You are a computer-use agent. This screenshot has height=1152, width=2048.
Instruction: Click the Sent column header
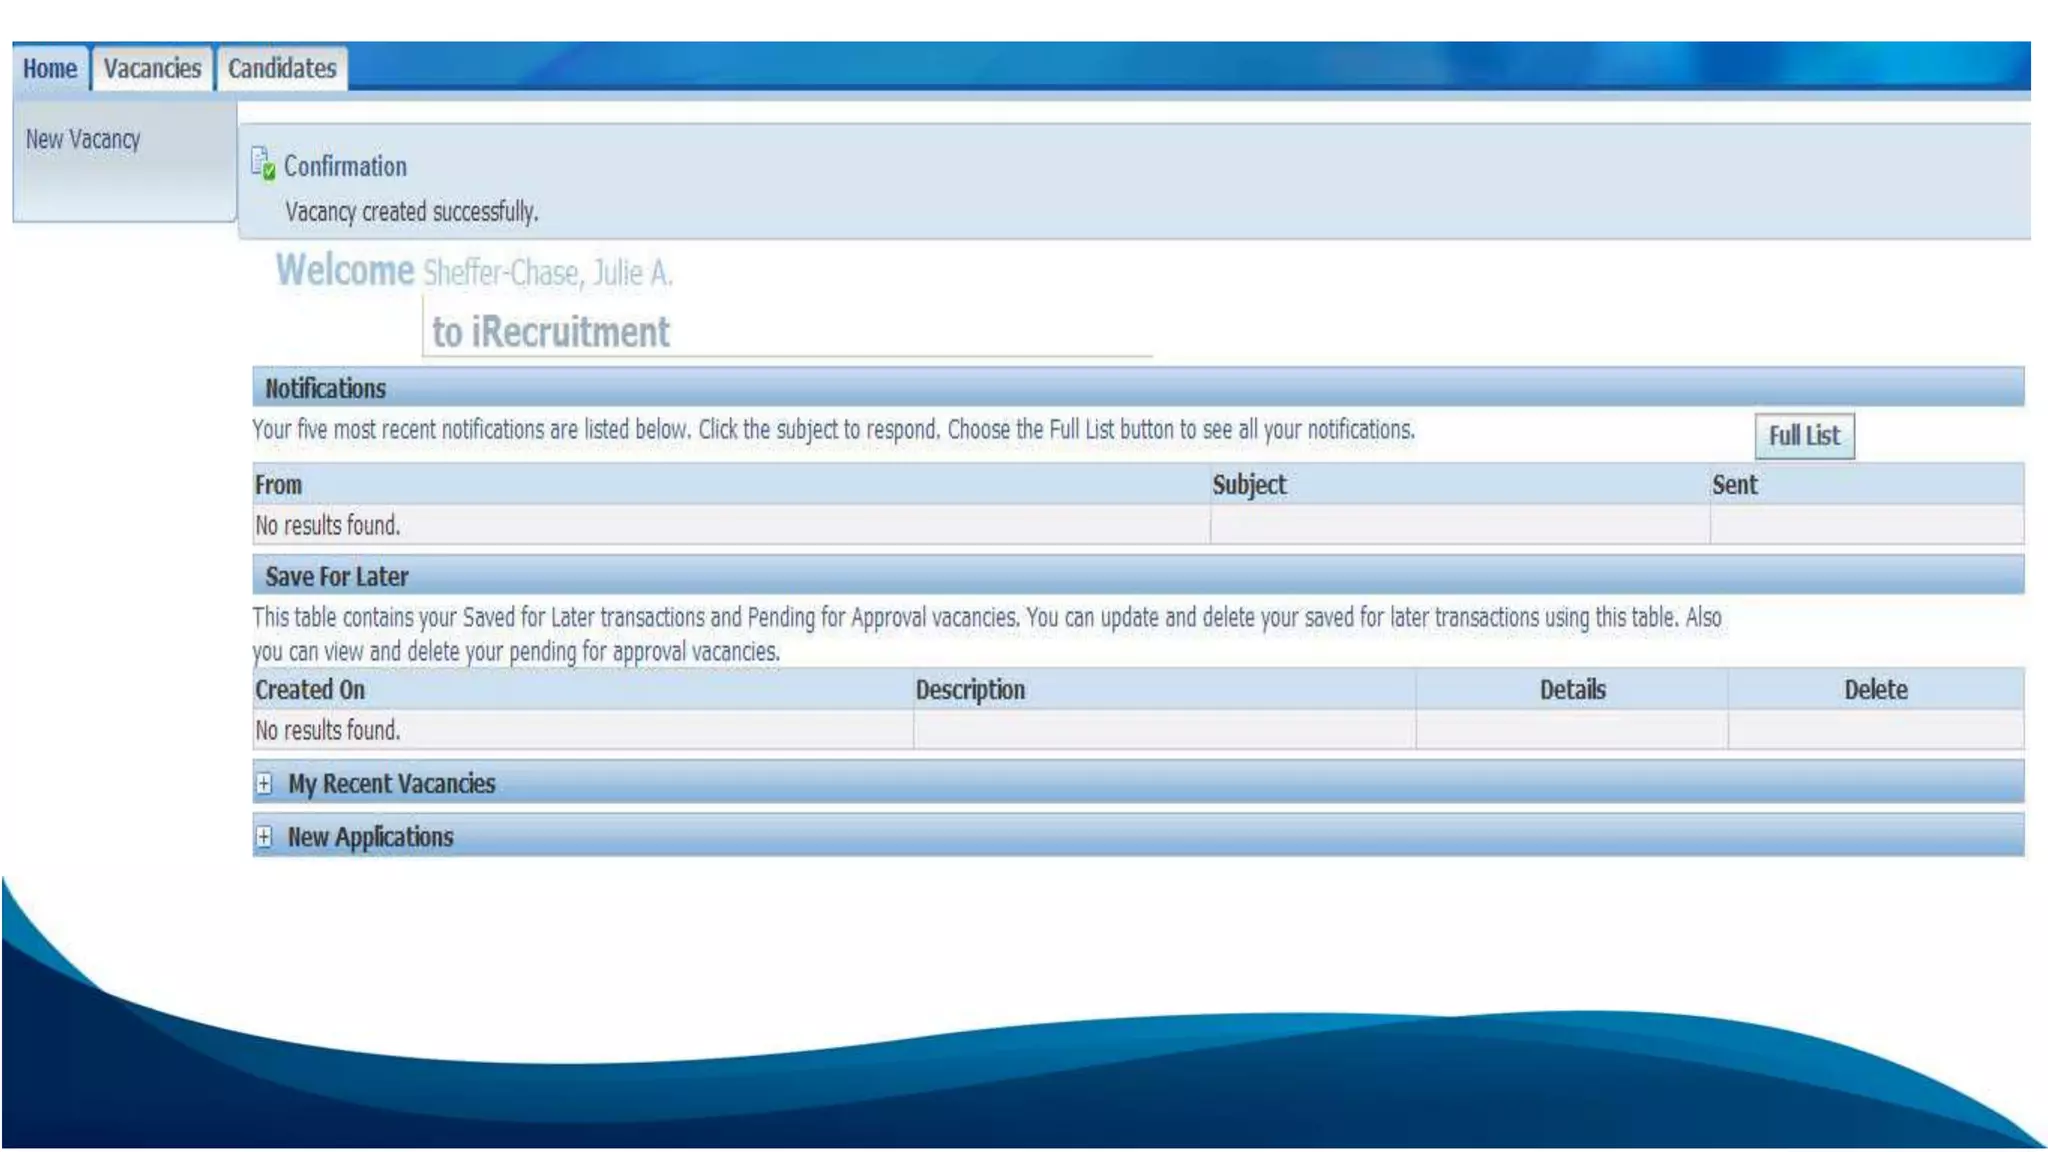pos(1734,485)
